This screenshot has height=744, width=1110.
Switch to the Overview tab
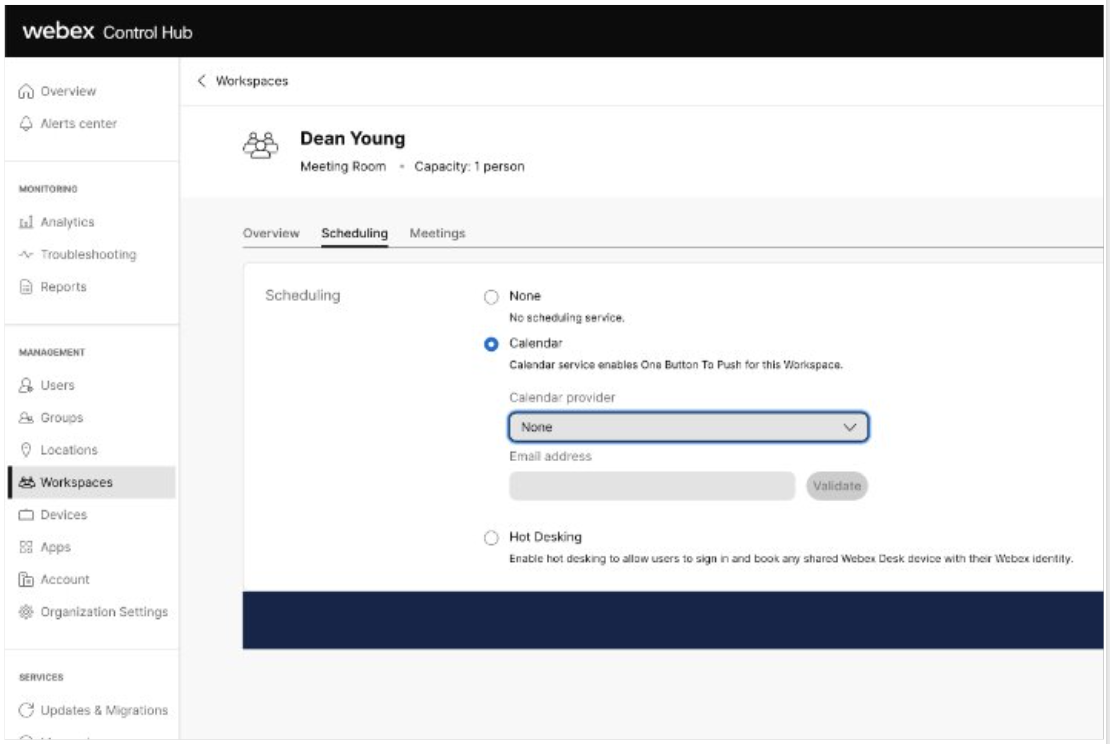pos(271,233)
